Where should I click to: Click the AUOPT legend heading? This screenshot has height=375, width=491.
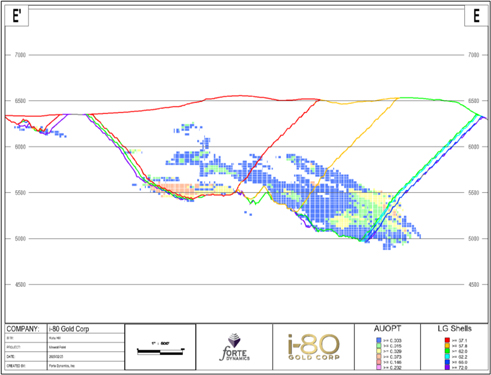[387, 329]
